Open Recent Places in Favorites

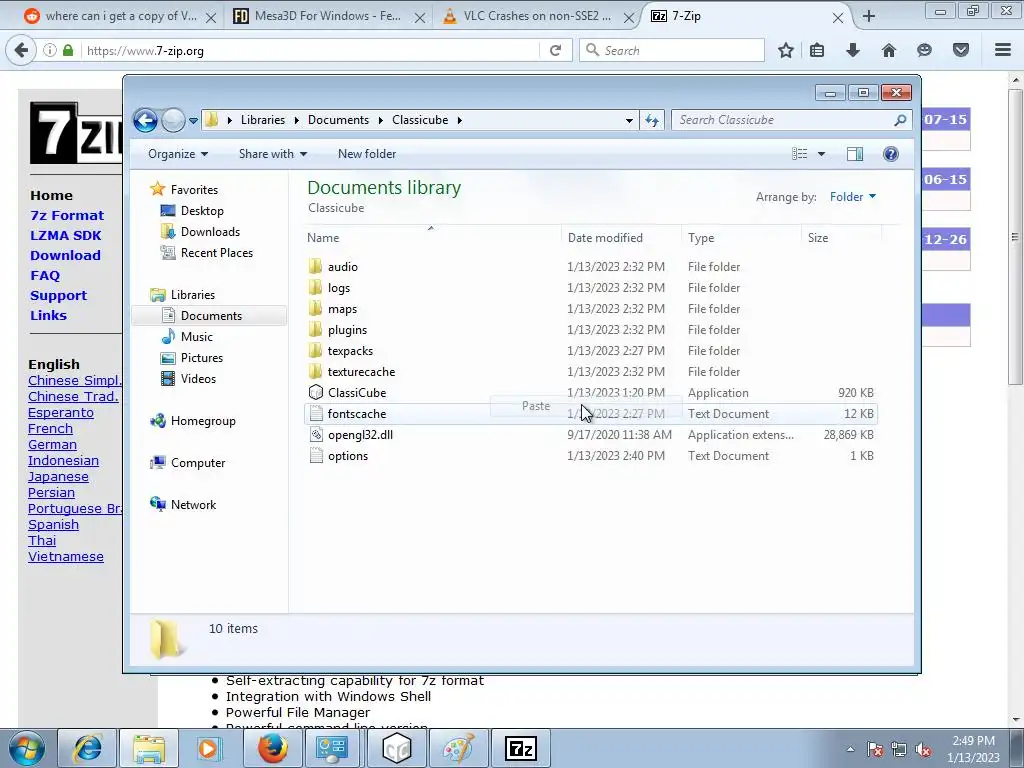pyautogui.click(x=216, y=253)
